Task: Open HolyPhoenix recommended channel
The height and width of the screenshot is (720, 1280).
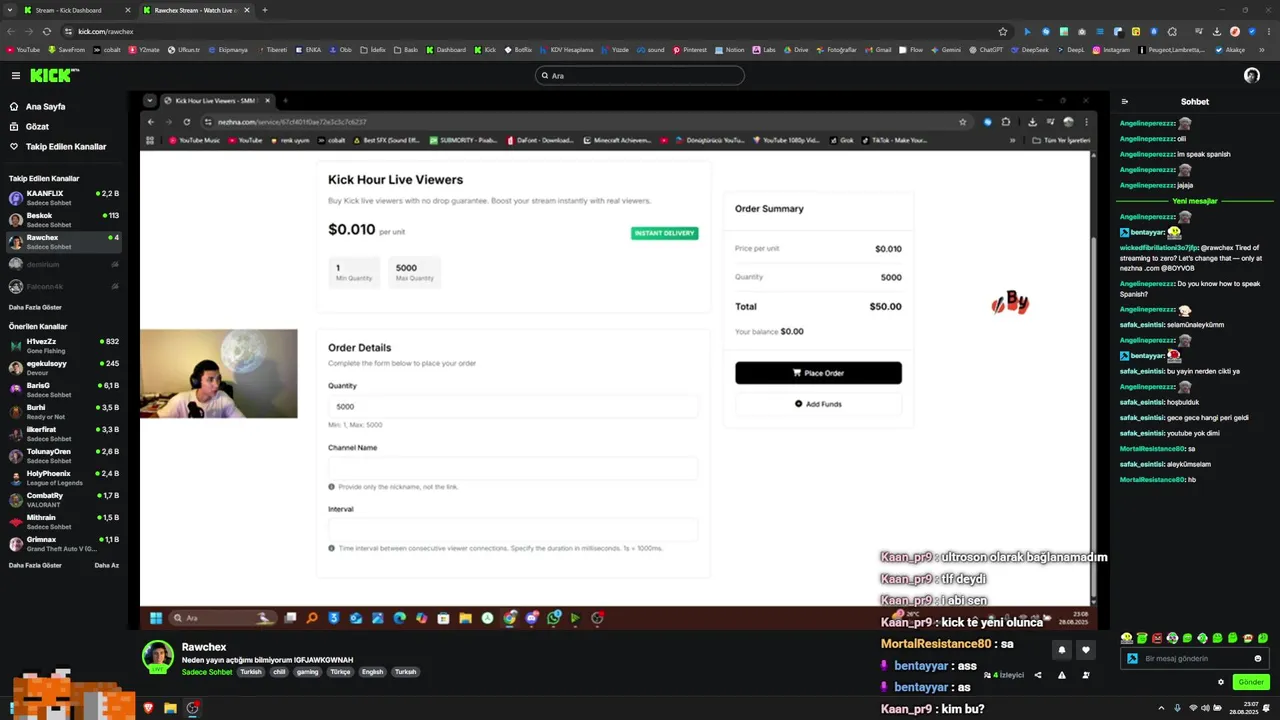Action: pyautogui.click(x=64, y=477)
